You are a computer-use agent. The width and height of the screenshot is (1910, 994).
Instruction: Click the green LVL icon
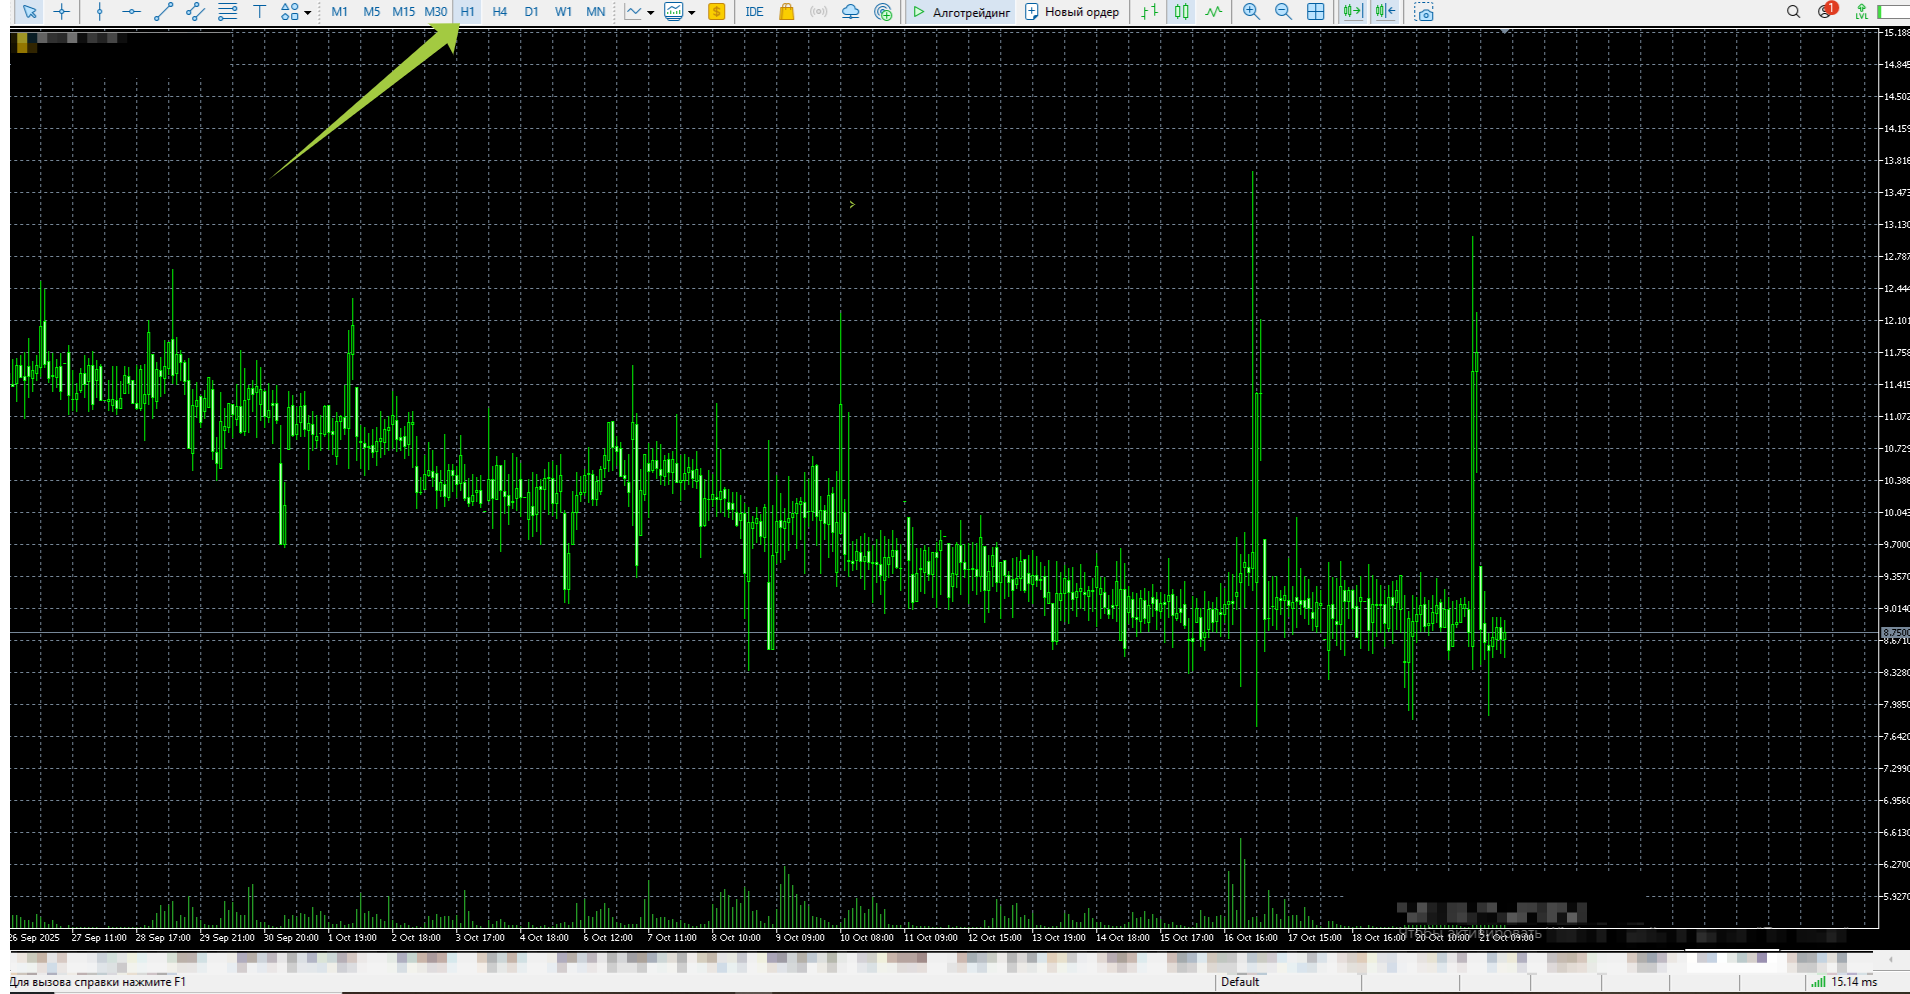(x=1861, y=12)
